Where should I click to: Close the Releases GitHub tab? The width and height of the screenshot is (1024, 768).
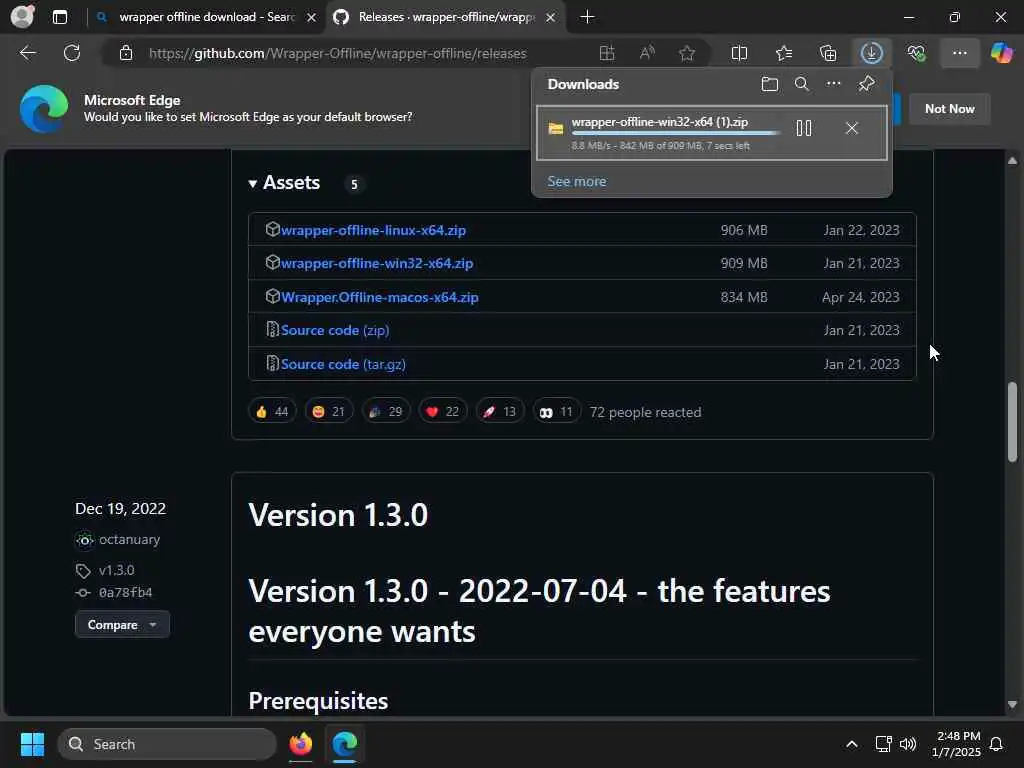click(x=551, y=18)
